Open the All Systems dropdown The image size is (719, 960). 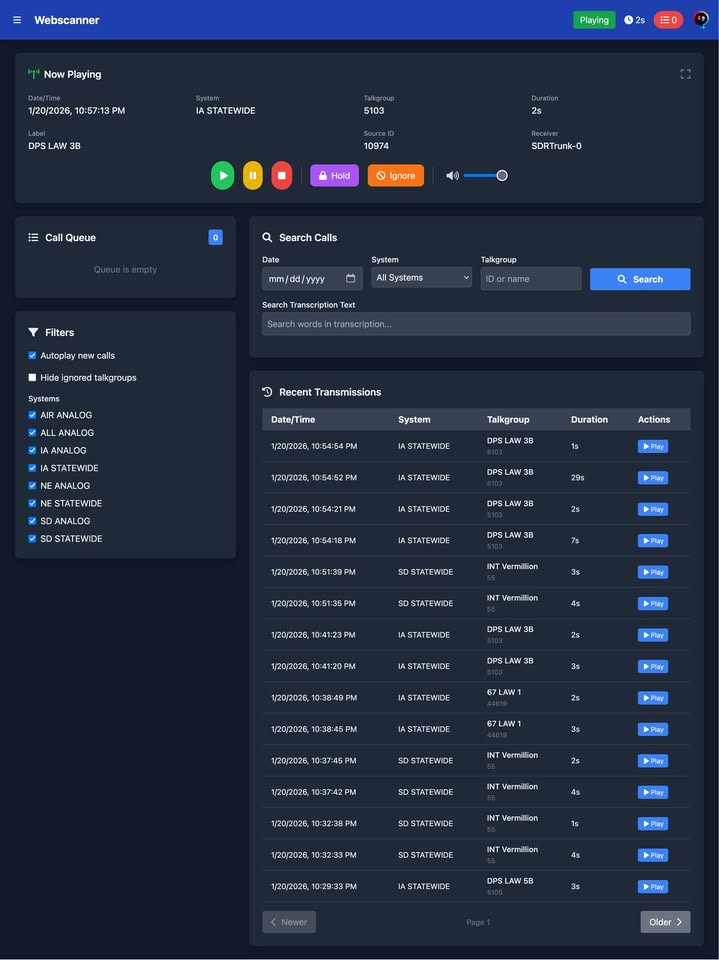click(421, 278)
